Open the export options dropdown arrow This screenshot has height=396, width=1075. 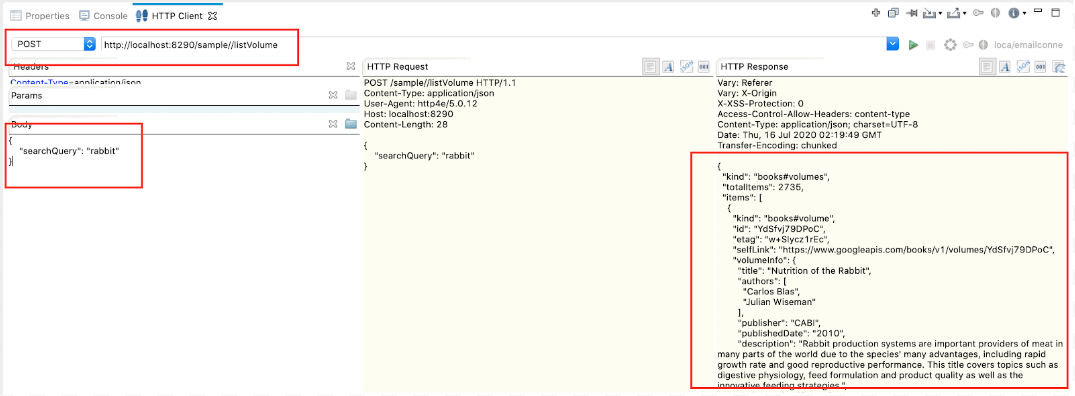964,12
